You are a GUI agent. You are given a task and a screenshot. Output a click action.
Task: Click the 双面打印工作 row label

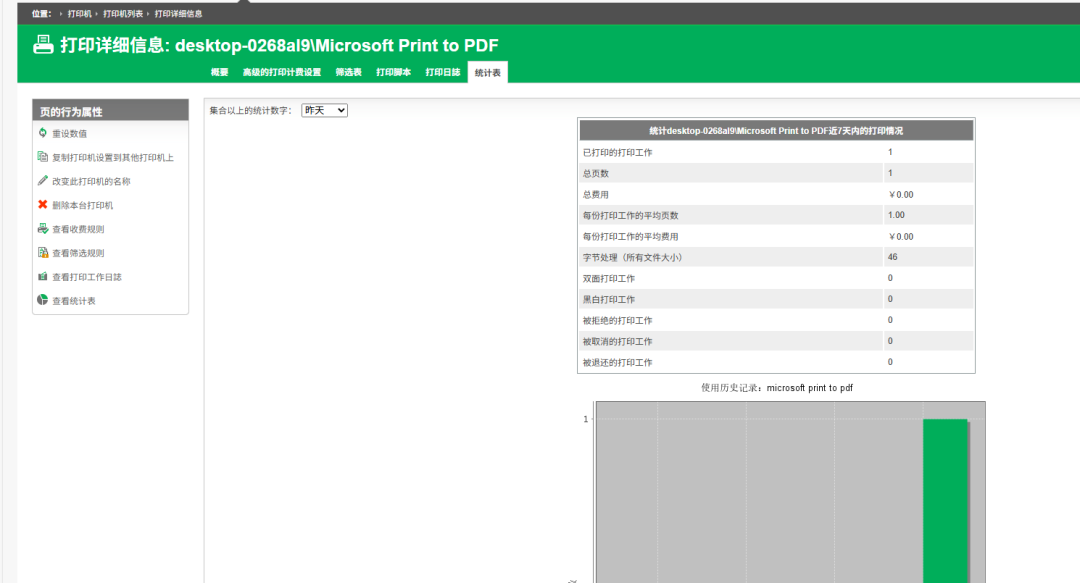click(609, 278)
